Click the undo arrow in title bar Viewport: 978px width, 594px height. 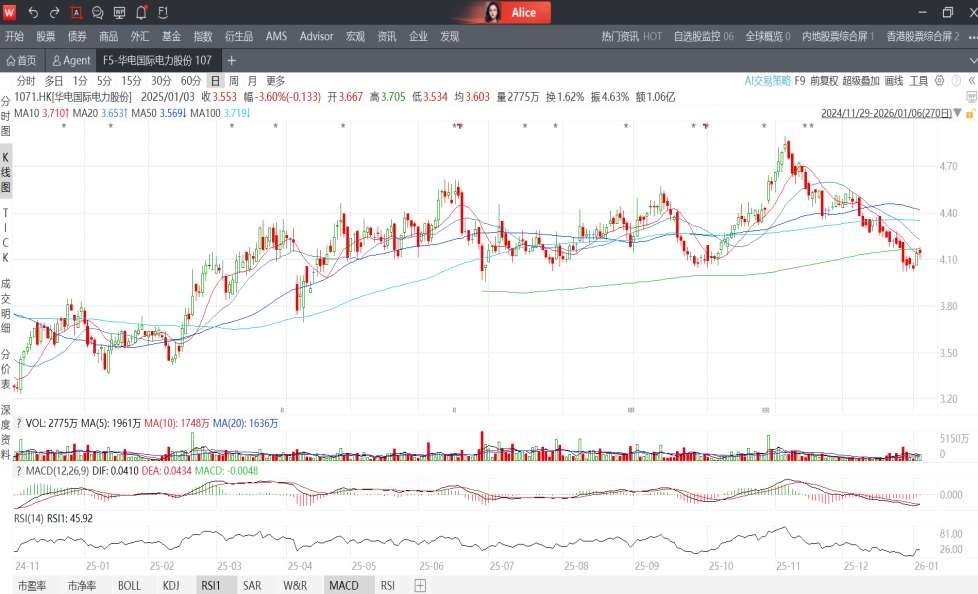click(x=33, y=12)
